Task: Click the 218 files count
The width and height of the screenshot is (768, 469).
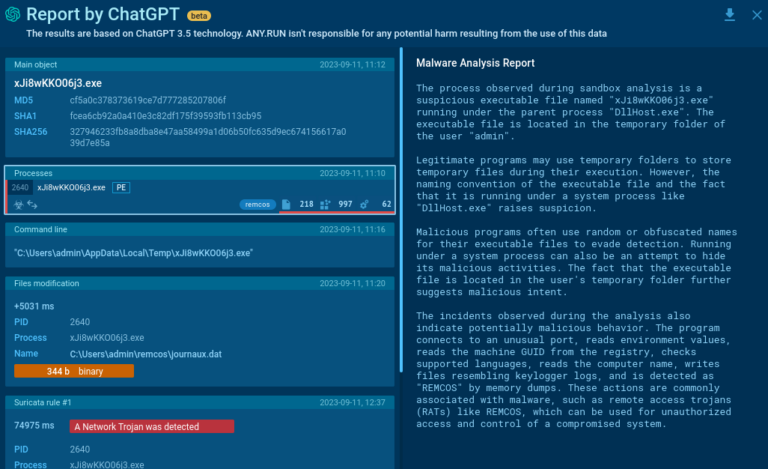Action: pyautogui.click(x=306, y=204)
